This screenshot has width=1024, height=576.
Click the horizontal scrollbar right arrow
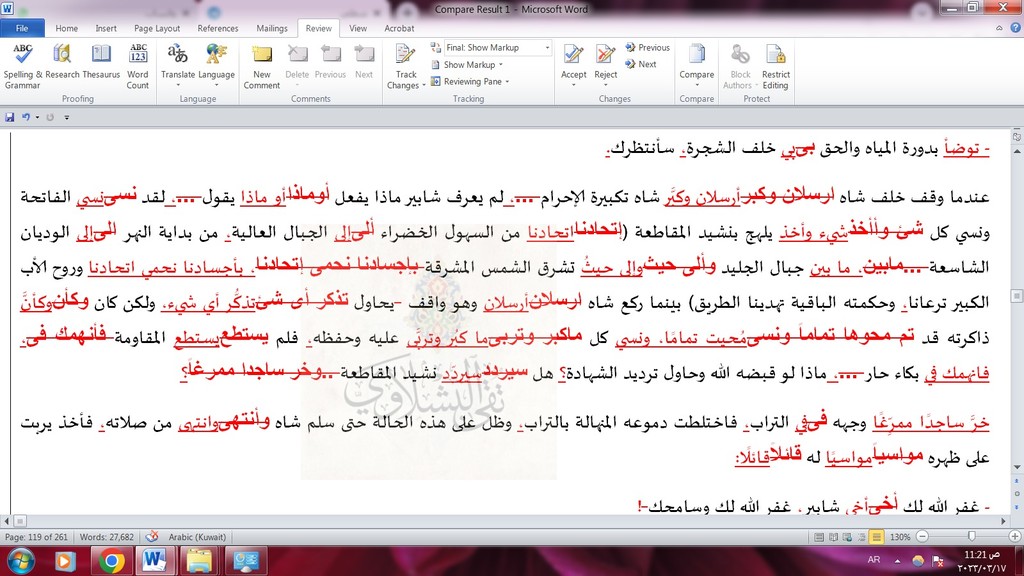tap(1004, 521)
